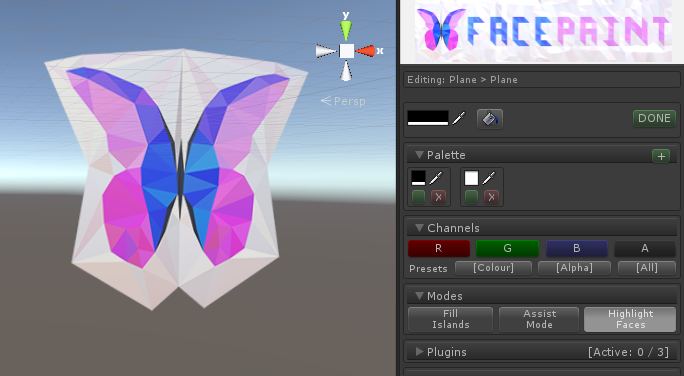Image resolution: width=684 pixels, height=376 pixels.
Task: Select the white palette swatch
Action: 471,178
